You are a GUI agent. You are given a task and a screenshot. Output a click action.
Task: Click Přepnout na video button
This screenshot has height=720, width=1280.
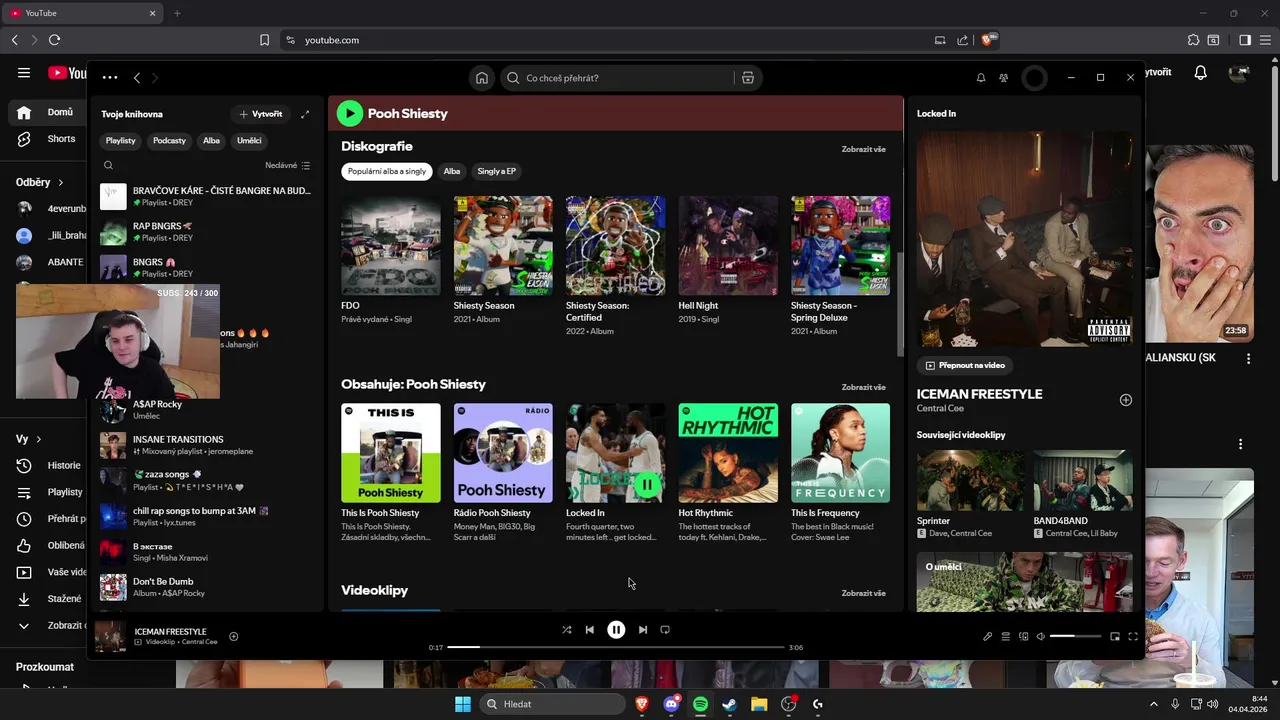pos(965,365)
